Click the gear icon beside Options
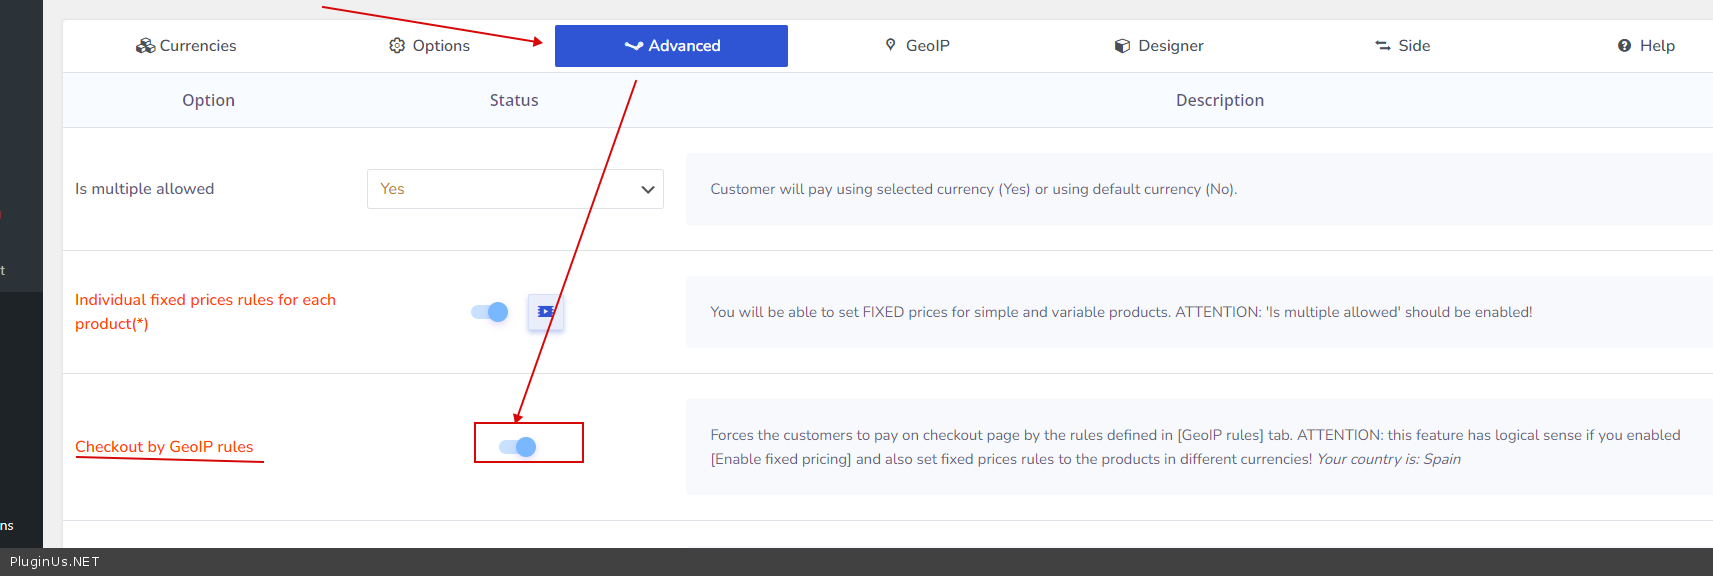 (x=397, y=46)
